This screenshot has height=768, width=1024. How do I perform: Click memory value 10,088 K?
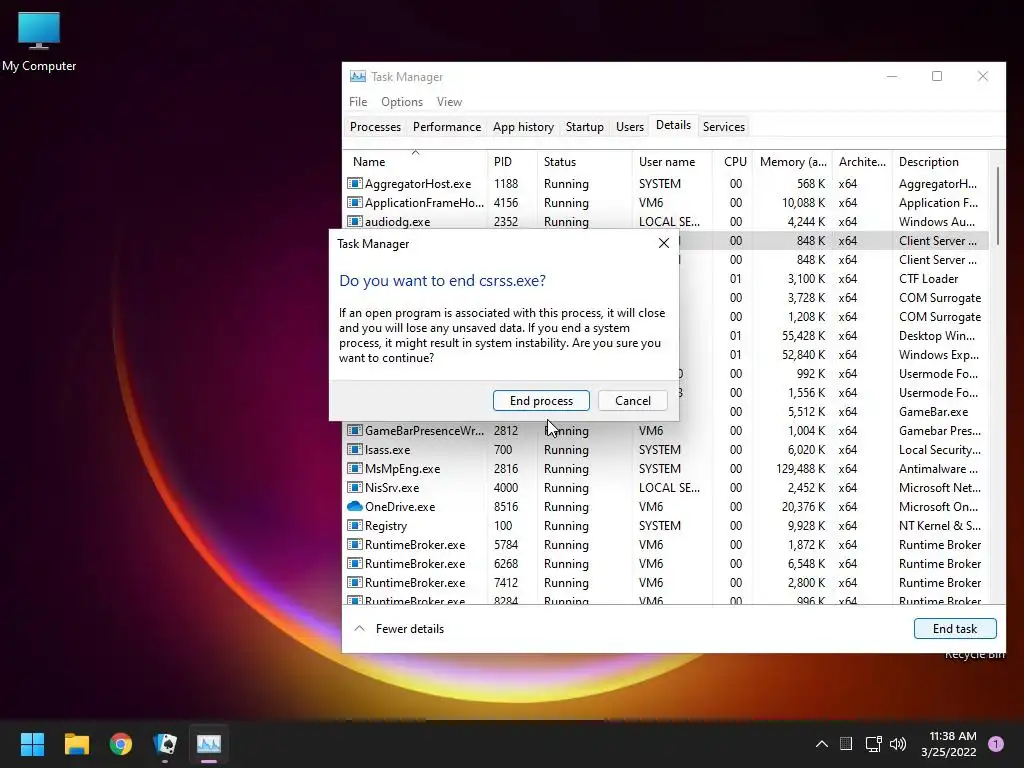[x=803, y=202]
